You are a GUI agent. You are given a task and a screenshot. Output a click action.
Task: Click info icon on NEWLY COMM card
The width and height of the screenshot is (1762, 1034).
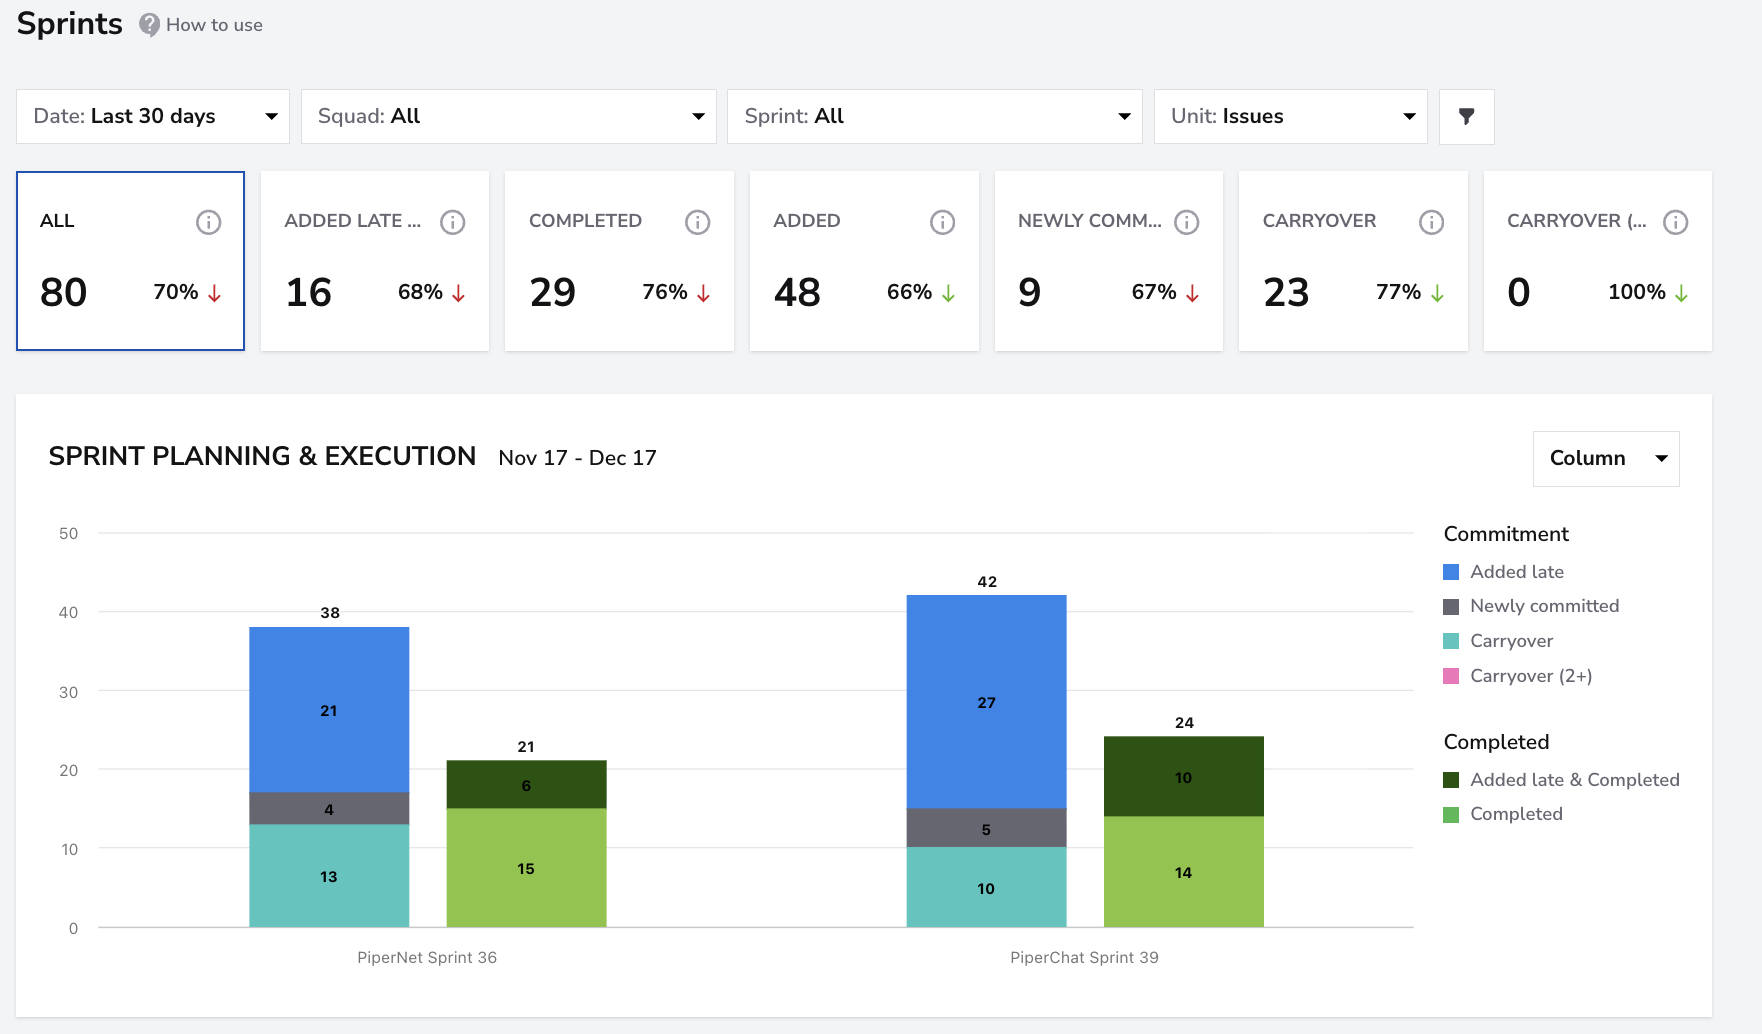coord(1186,222)
